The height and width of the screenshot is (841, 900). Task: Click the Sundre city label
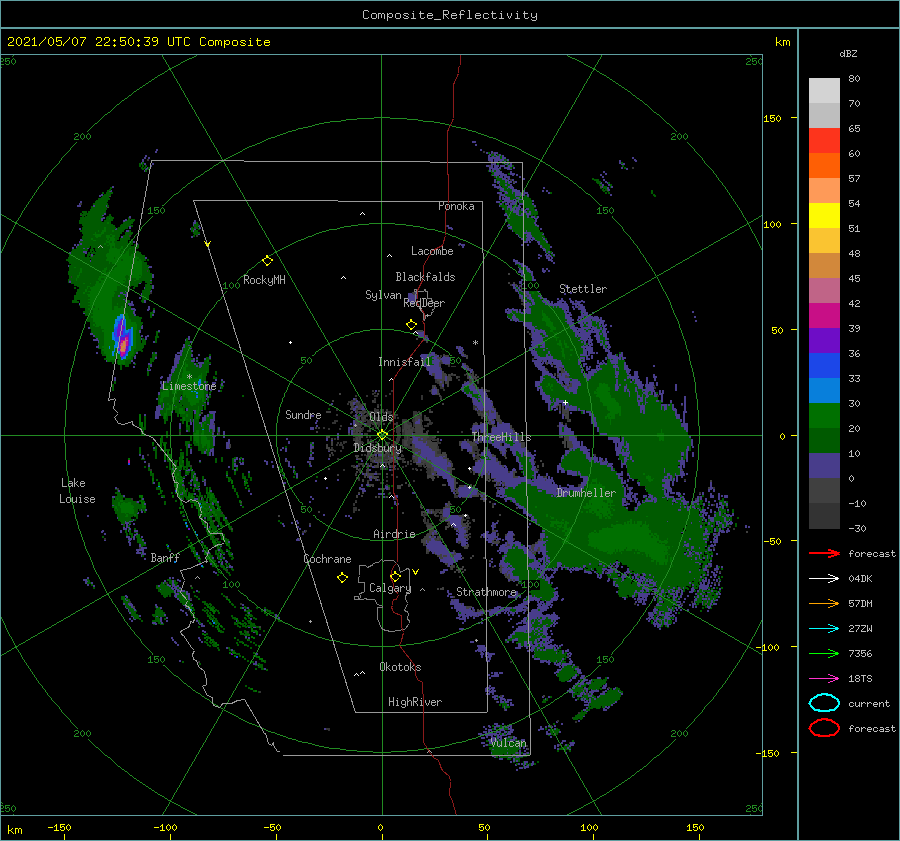tap(303, 414)
